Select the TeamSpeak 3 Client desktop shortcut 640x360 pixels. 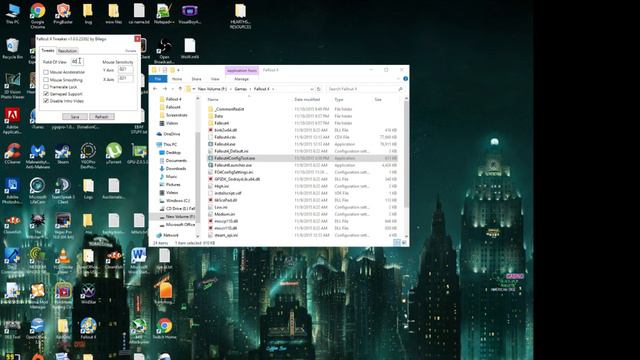click(63, 191)
